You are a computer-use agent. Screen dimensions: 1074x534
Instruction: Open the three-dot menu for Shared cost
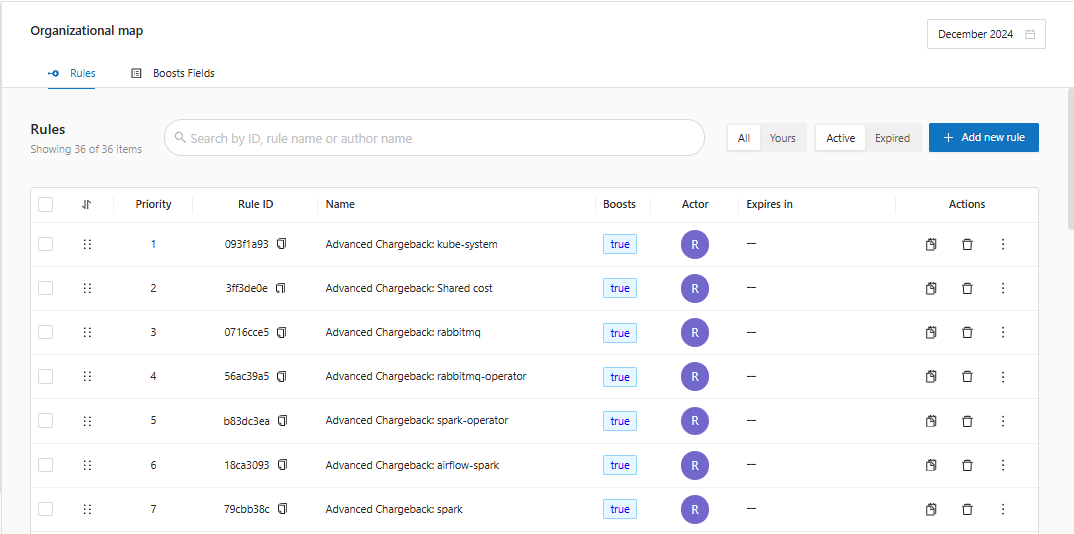click(x=1003, y=289)
